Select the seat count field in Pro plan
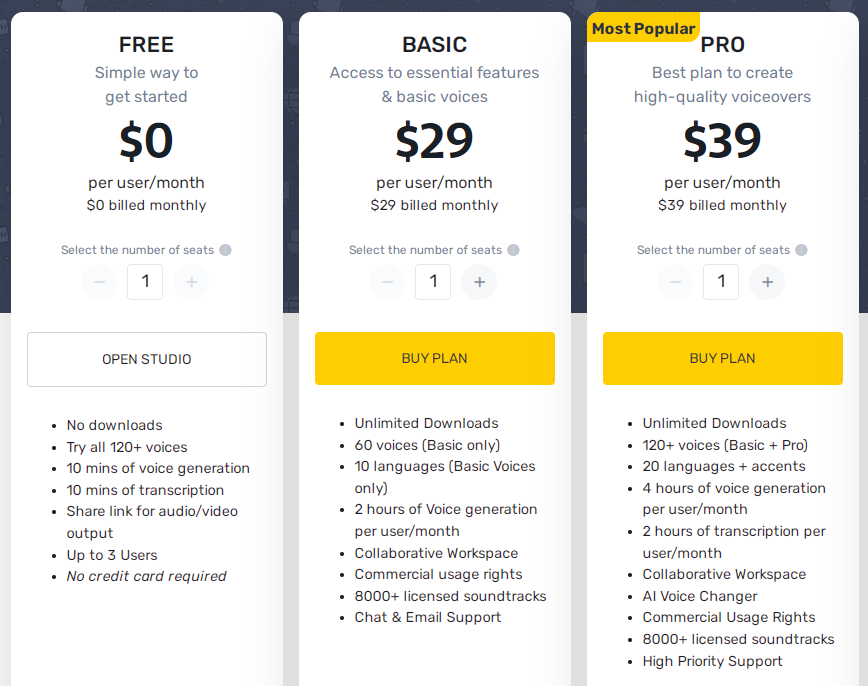 [721, 282]
